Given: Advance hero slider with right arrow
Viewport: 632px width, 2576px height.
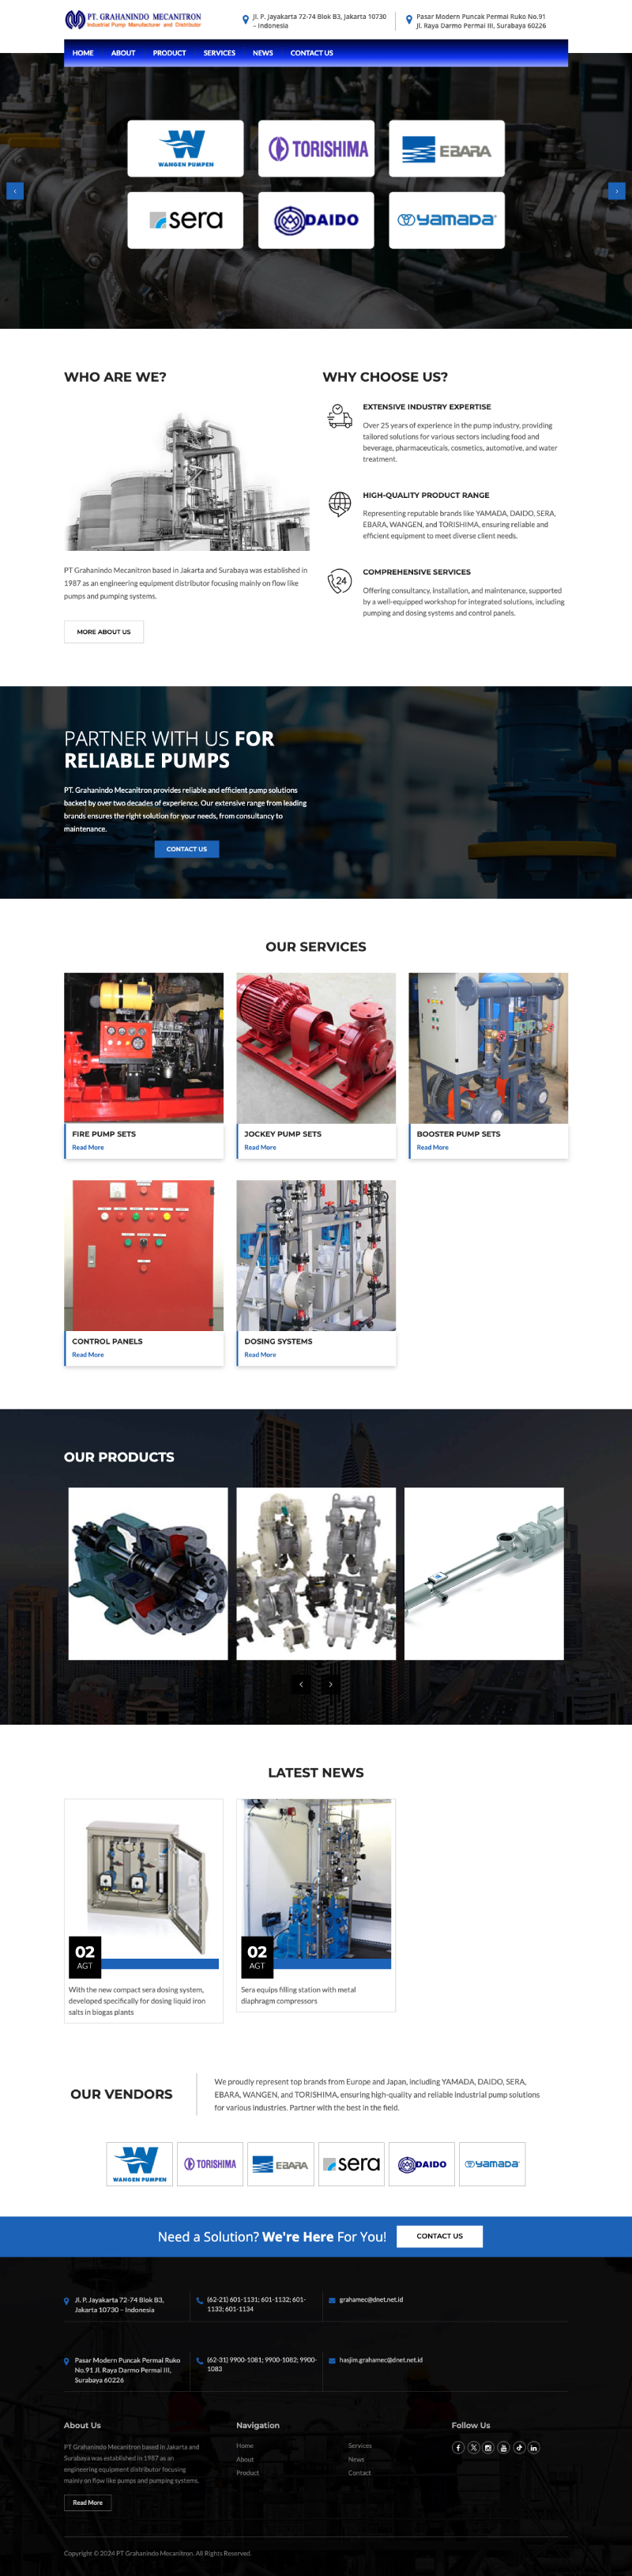Looking at the screenshot, I should (x=617, y=191).
